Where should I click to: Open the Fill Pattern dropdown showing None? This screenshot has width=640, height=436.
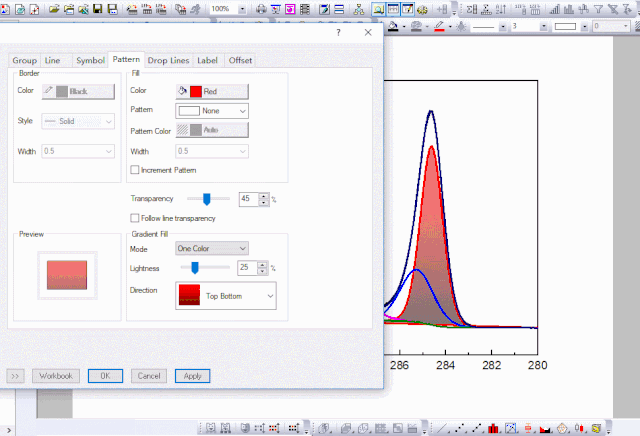pyautogui.click(x=212, y=110)
